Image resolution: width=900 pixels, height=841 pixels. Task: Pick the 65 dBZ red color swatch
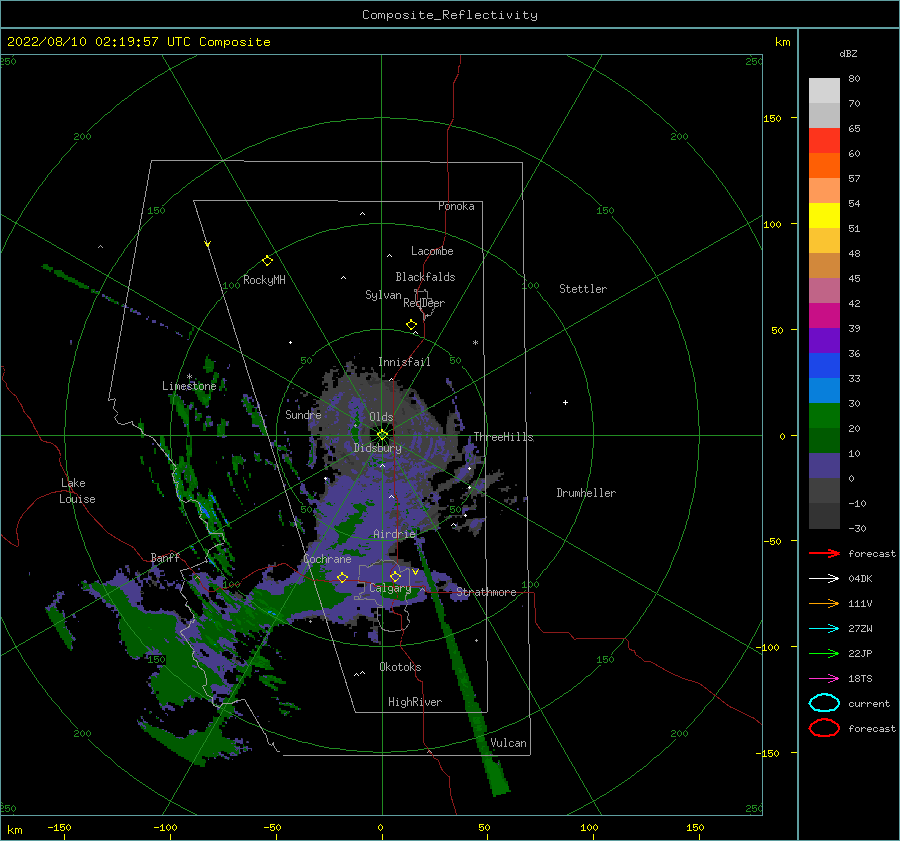tap(824, 140)
